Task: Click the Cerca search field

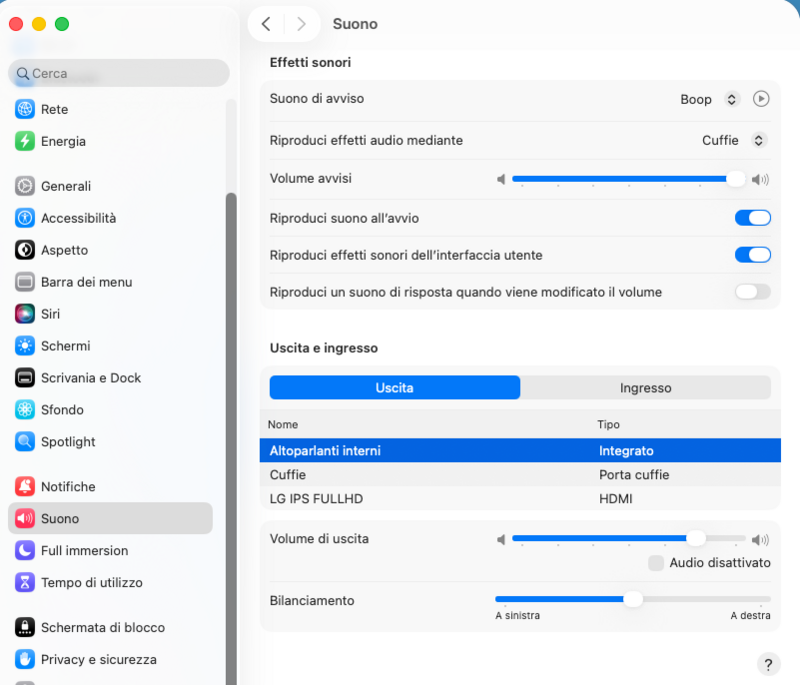Action: click(x=119, y=73)
